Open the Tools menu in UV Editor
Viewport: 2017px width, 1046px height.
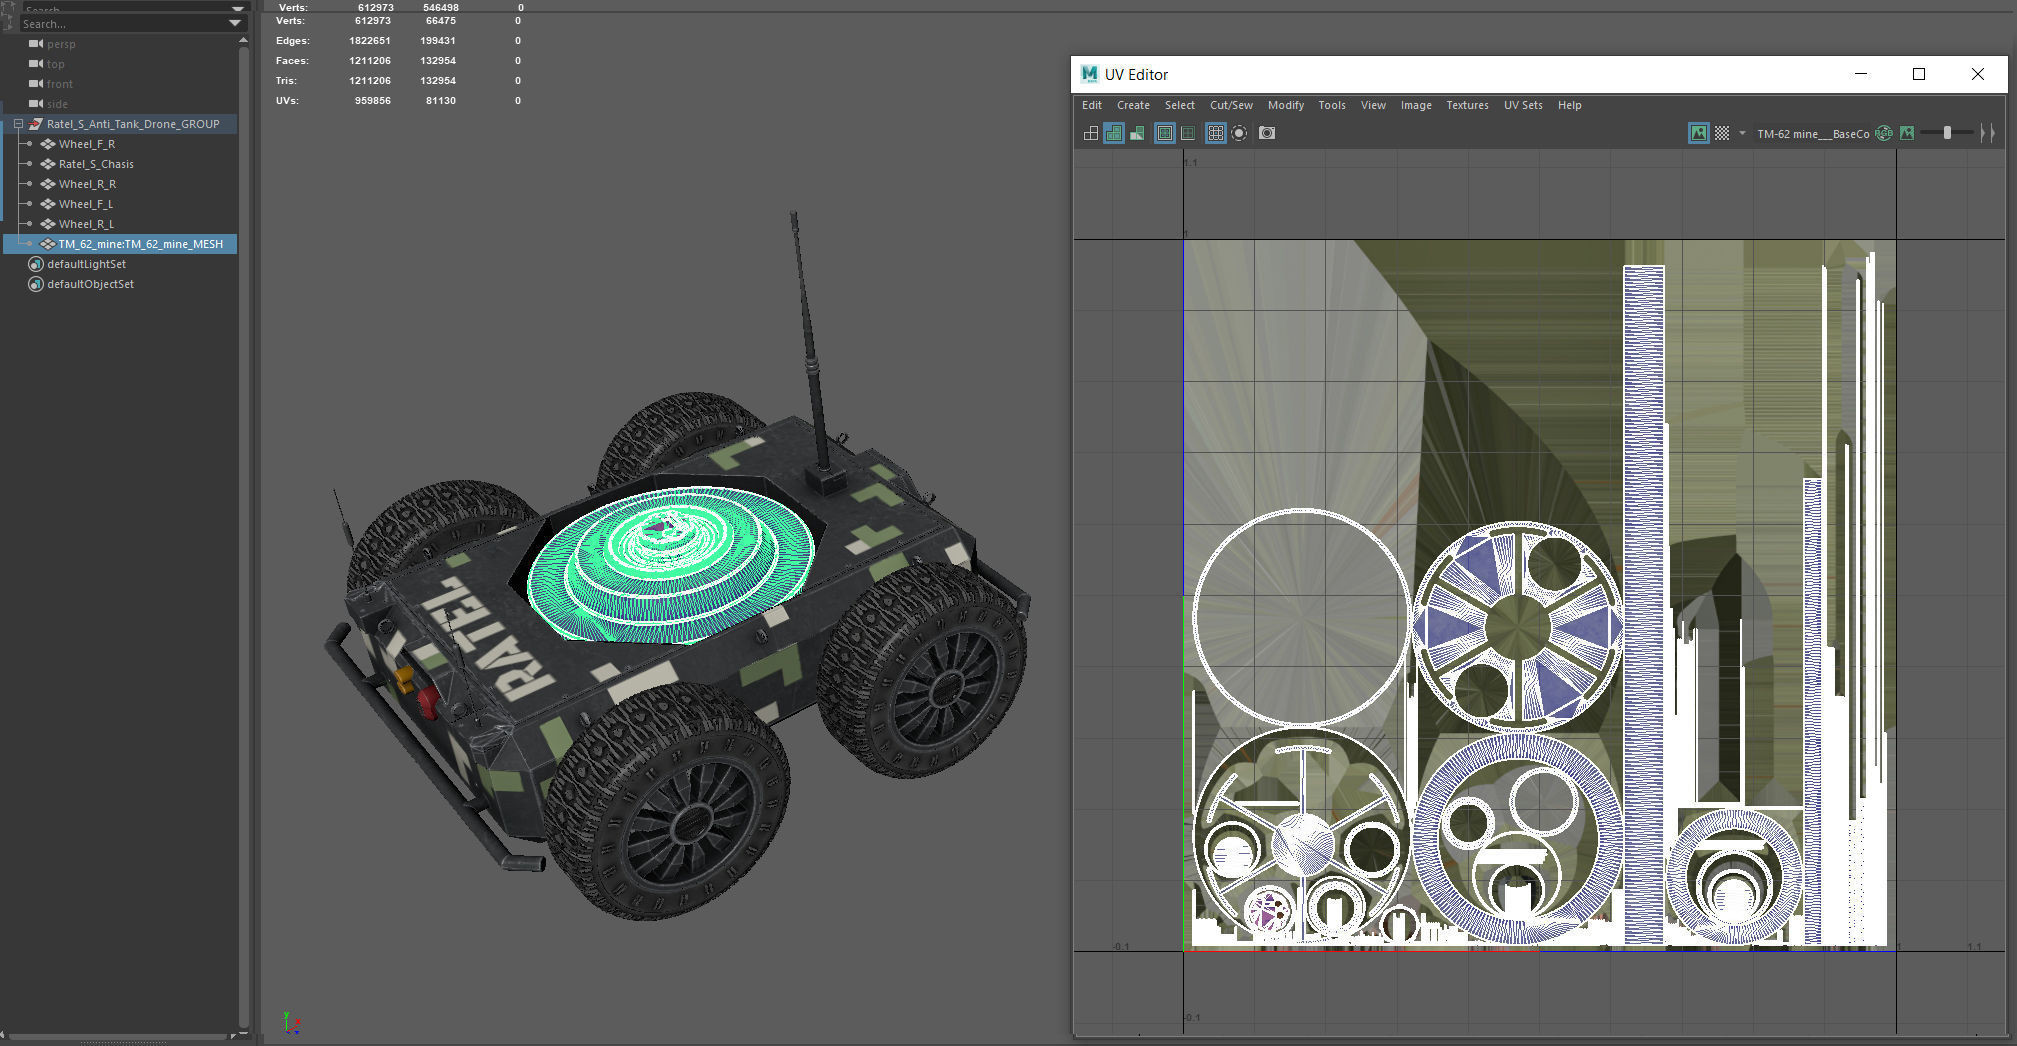point(1332,105)
